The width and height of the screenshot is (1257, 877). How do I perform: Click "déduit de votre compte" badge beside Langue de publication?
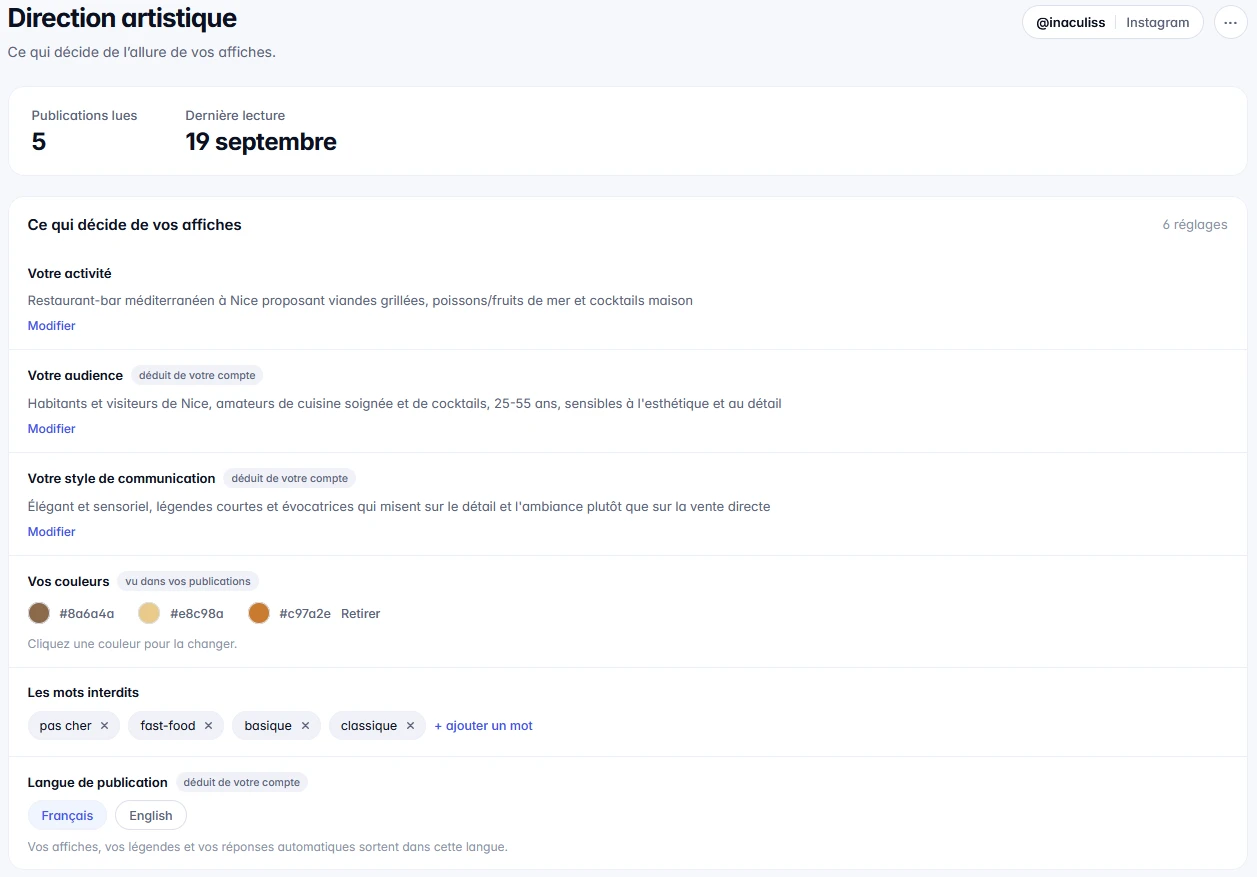point(242,782)
